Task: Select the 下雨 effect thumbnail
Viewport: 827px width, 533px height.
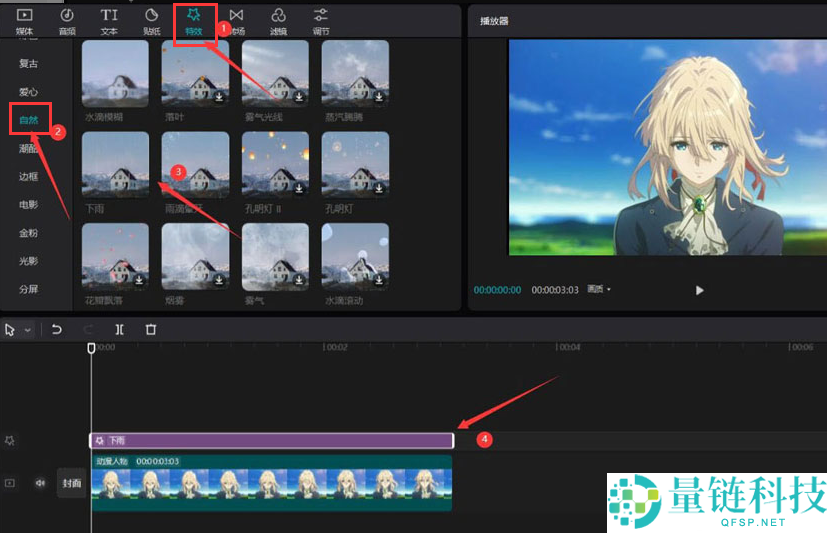Action: coord(115,164)
